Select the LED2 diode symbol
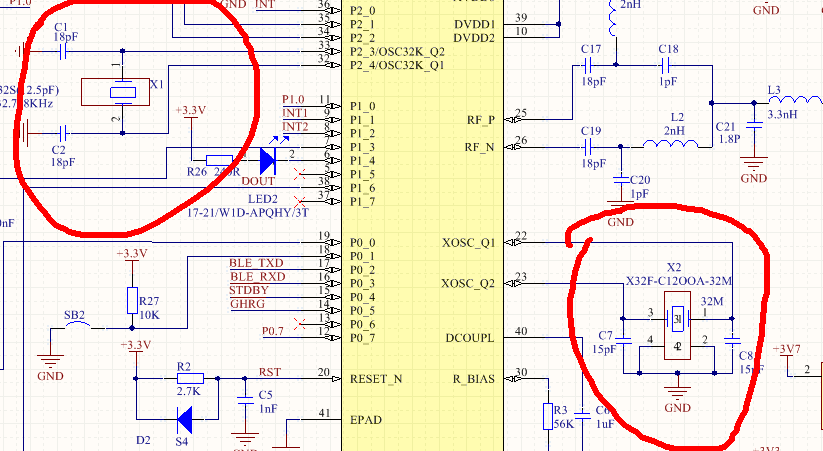Image resolution: width=823 pixels, height=451 pixels. (x=268, y=160)
